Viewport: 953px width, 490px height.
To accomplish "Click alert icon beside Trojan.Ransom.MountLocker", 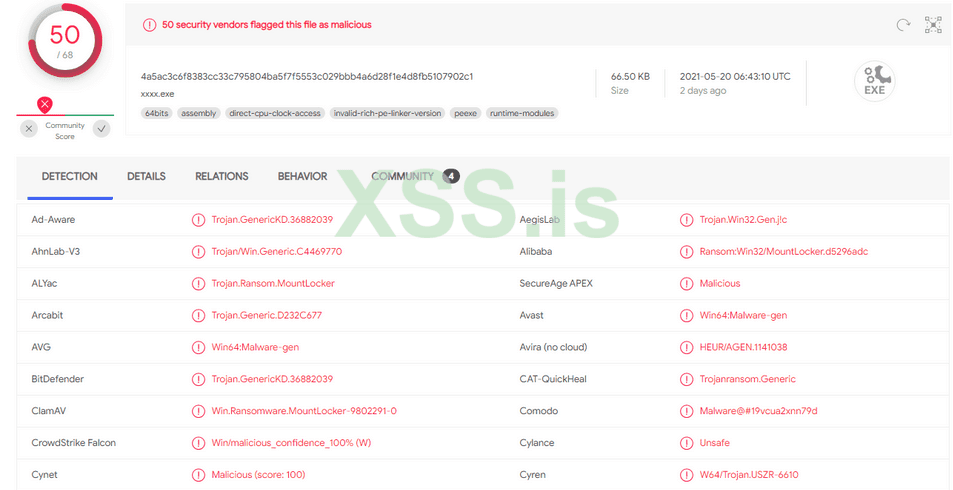I will [198, 283].
